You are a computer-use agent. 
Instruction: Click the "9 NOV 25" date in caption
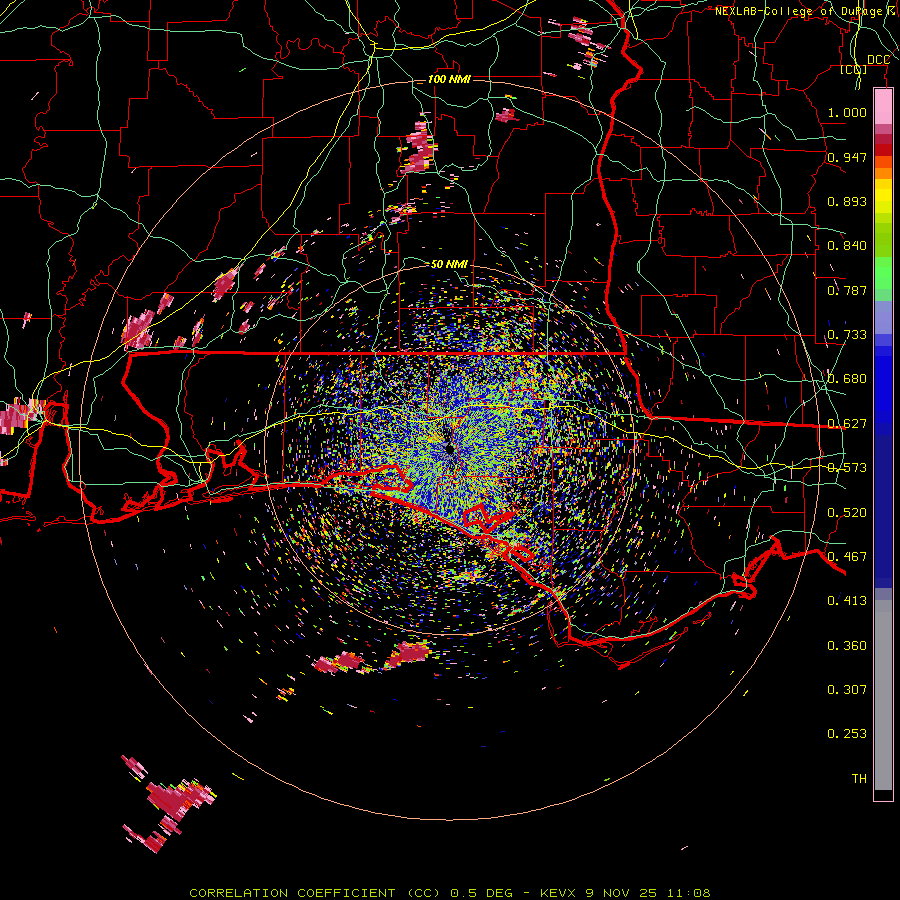pyautogui.click(x=621, y=893)
